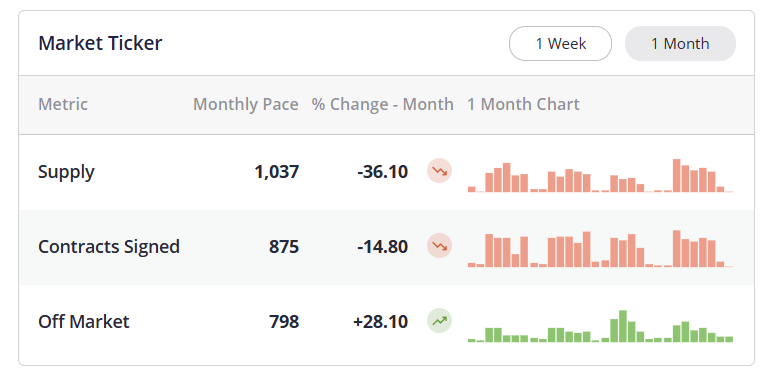Click the Supply monthly pace value 1,037

[276, 172]
